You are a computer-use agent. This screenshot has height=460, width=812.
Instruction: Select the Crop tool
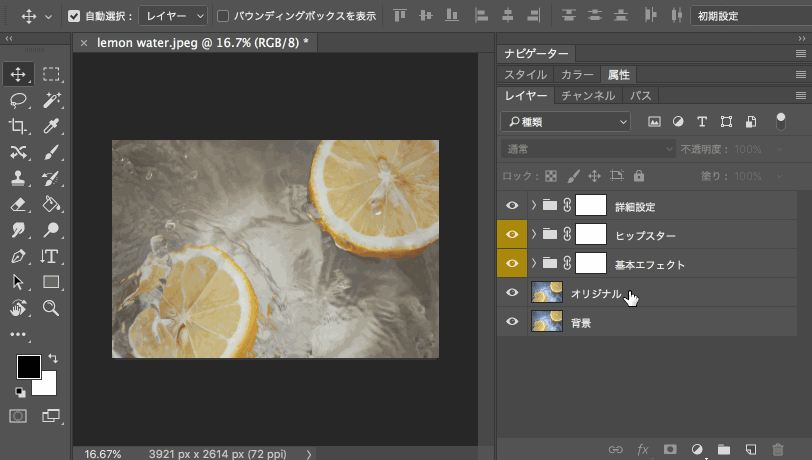(x=18, y=126)
